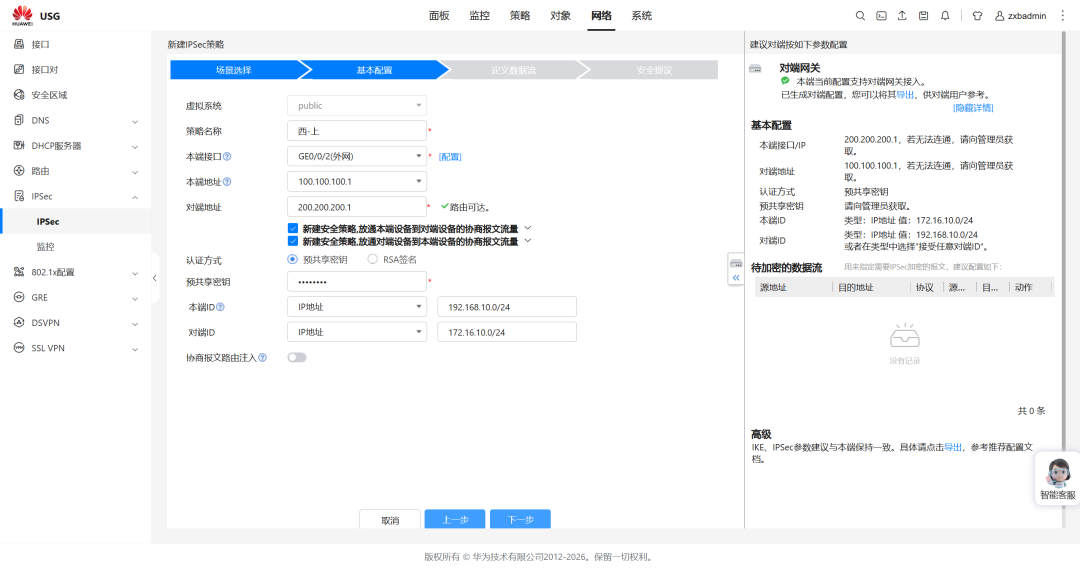Click help icon beside 本端地址
This screenshot has height=568, width=1080.
point(227,182)
